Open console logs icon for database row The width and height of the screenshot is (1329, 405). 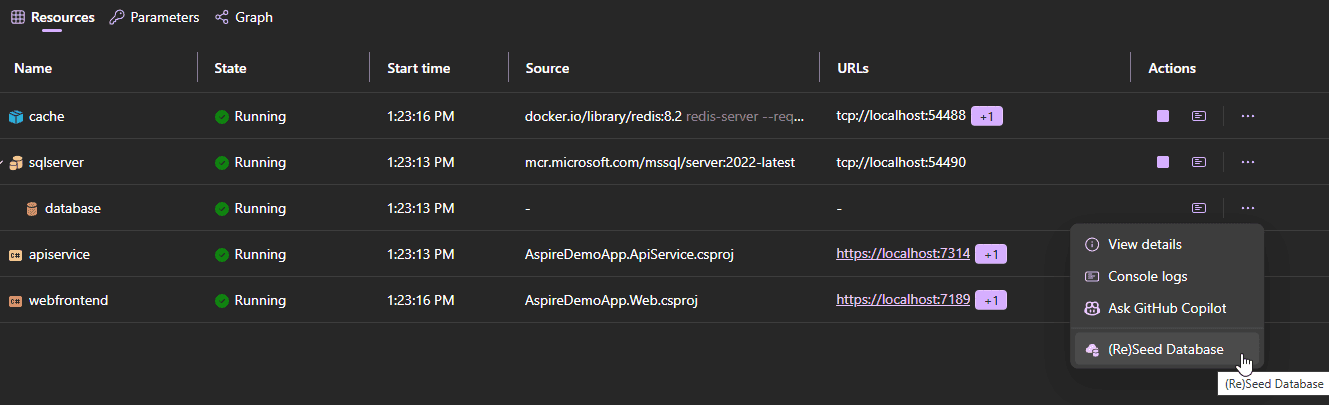[1198, 208]
